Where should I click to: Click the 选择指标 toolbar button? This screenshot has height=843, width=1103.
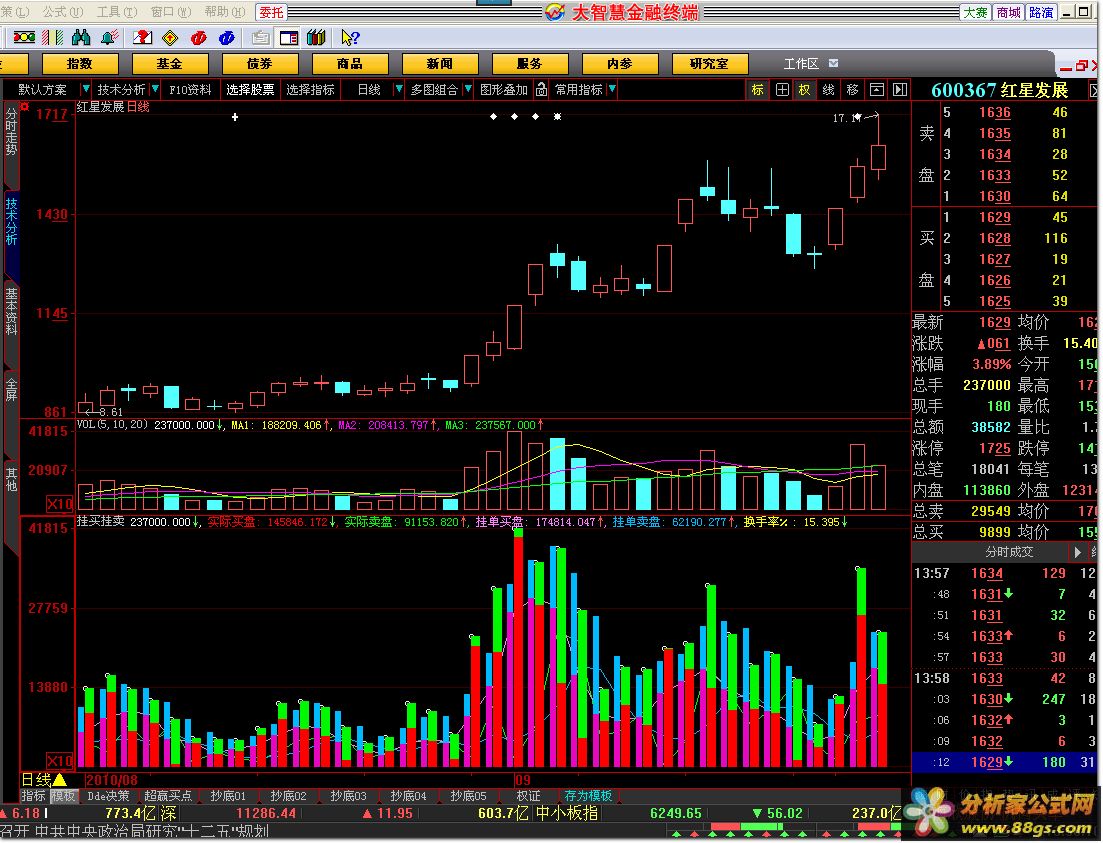(x=310, y=89)
